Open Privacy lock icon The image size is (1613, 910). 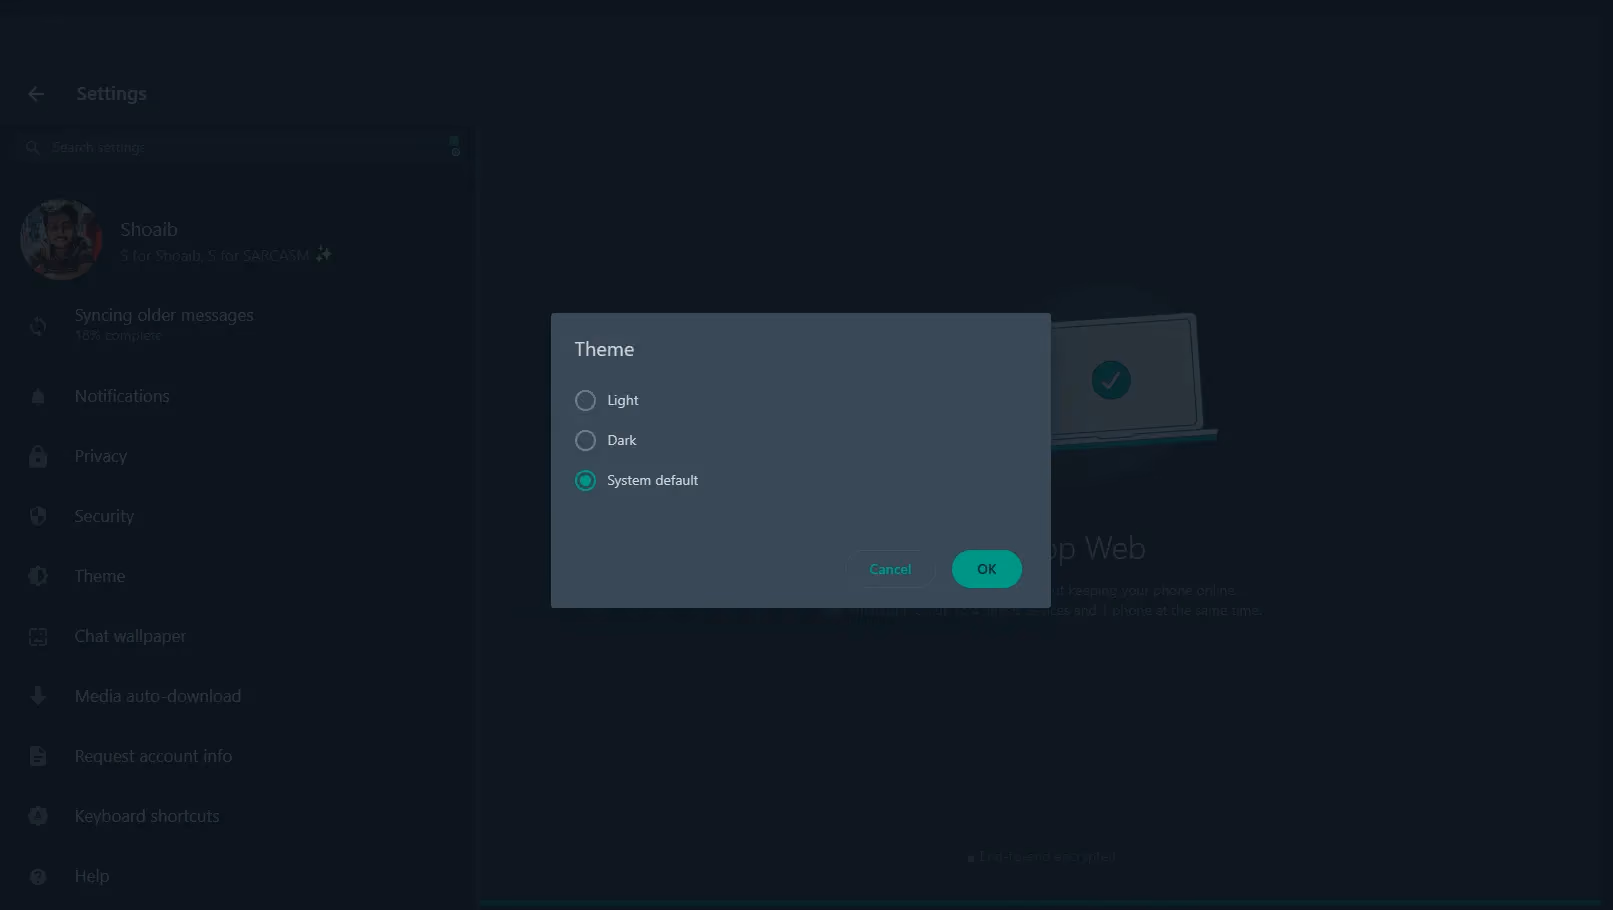(38, 457)
